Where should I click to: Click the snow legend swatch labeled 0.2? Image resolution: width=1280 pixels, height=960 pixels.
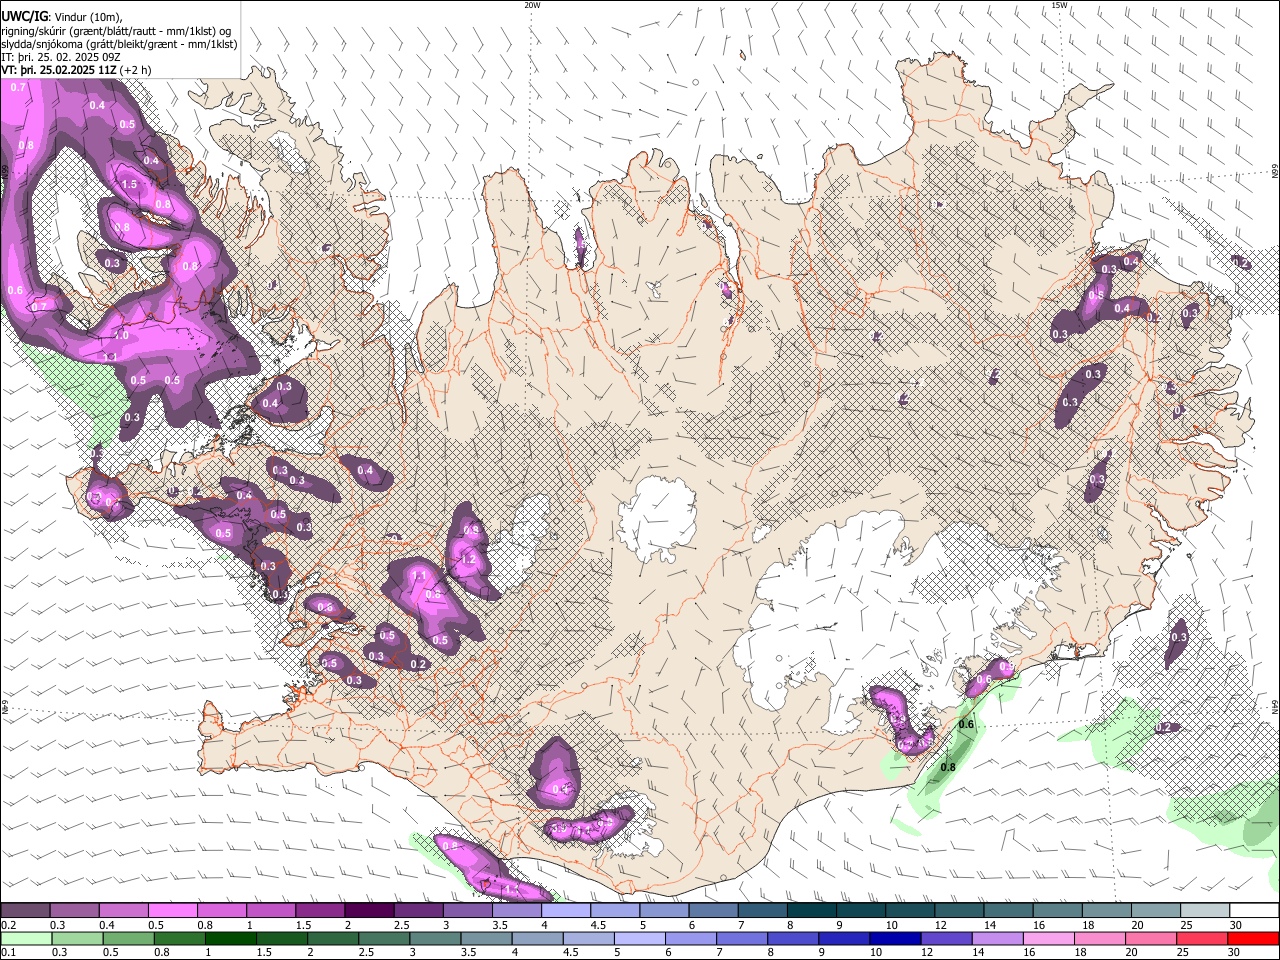click(25, 911)
